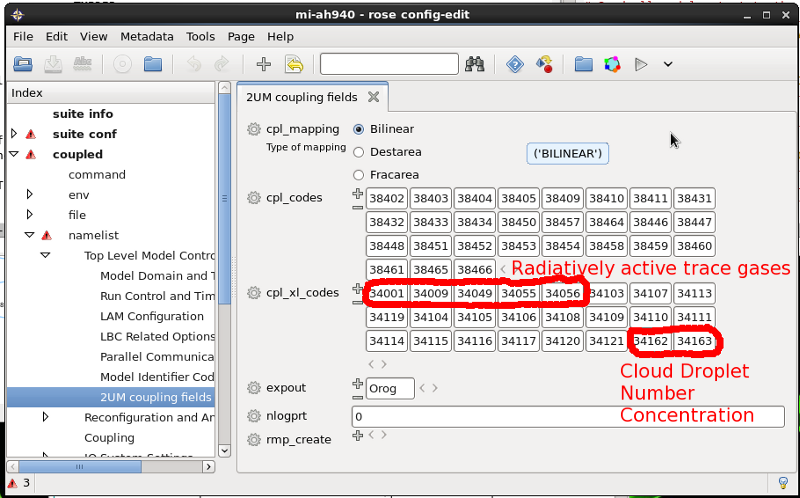This screenshot has height=498, width=800.
Task: Click the Abc check-fail-if toolbar icon
Action: pos(83,64)
